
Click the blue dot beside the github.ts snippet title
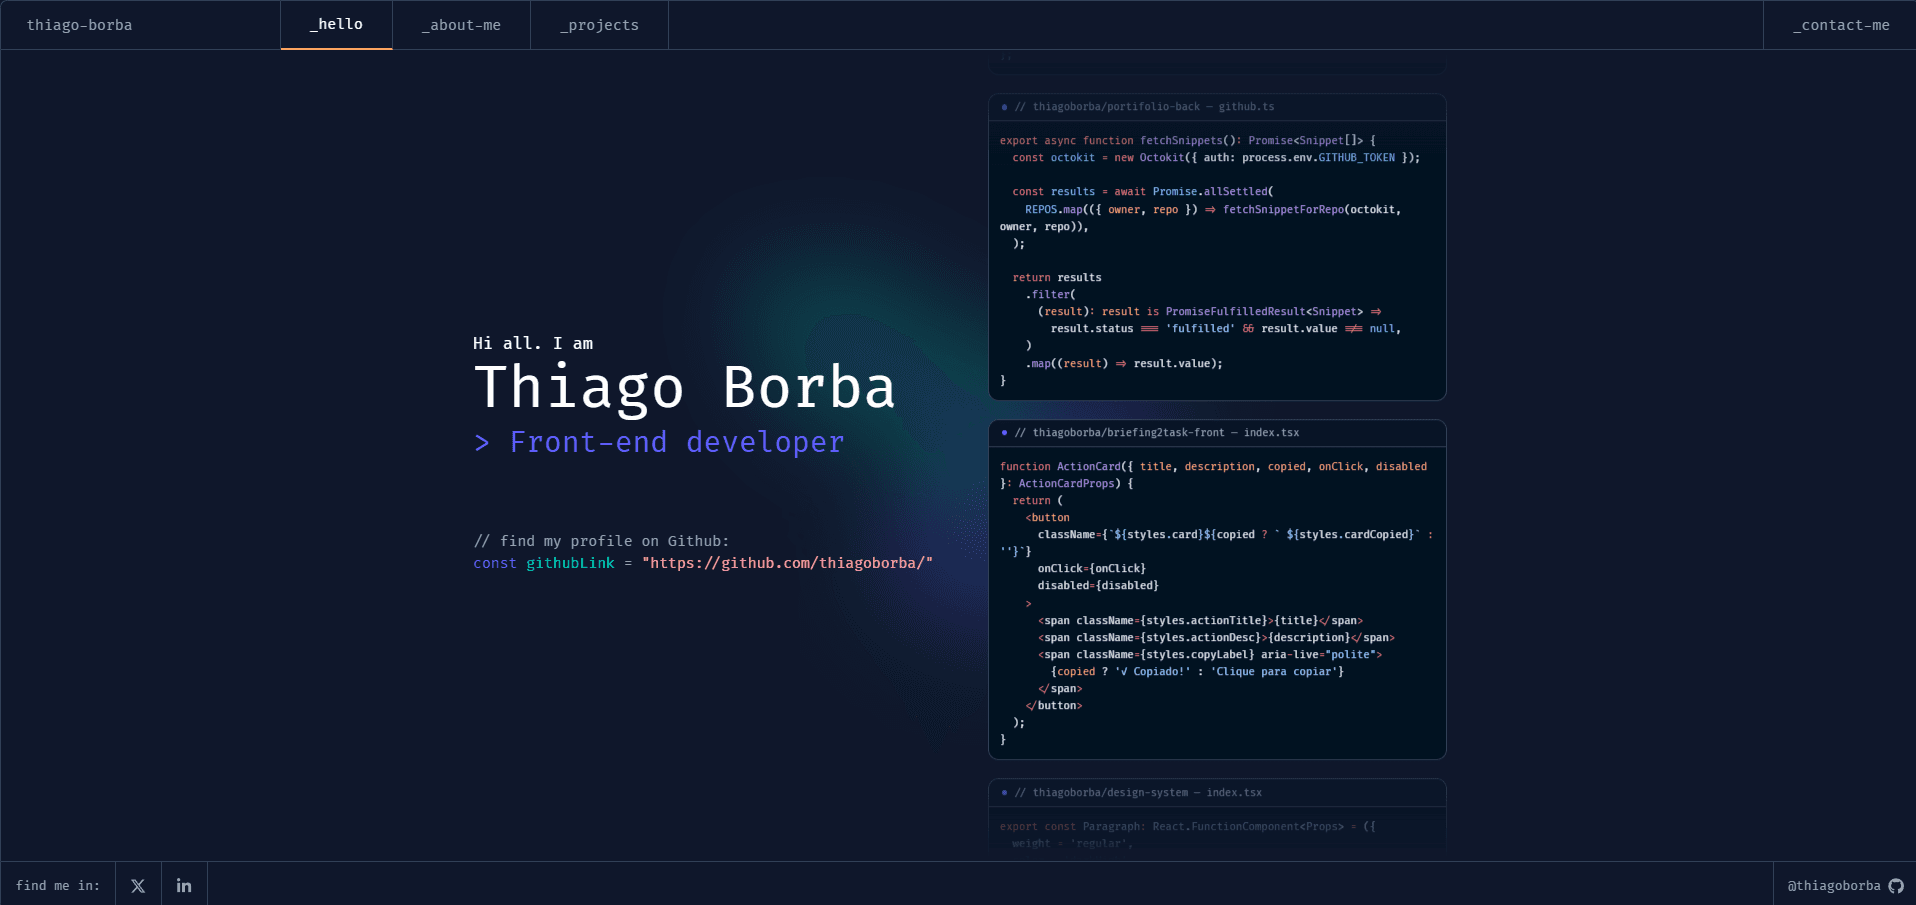coord(1004,107)
